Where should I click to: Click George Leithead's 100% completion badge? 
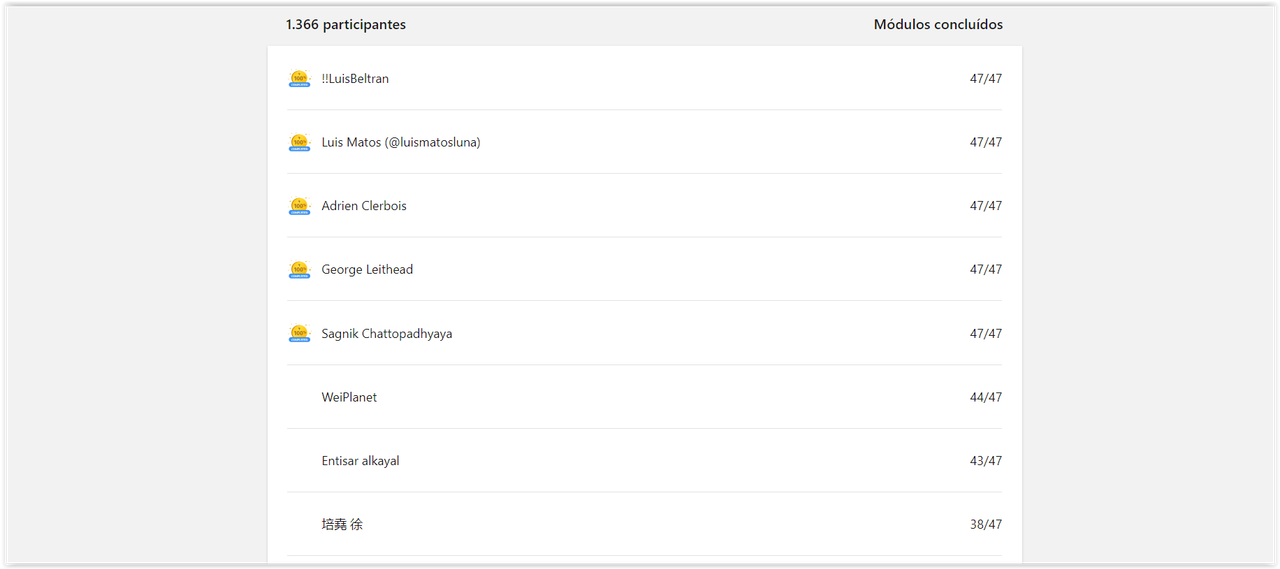(x=299, y=270)
